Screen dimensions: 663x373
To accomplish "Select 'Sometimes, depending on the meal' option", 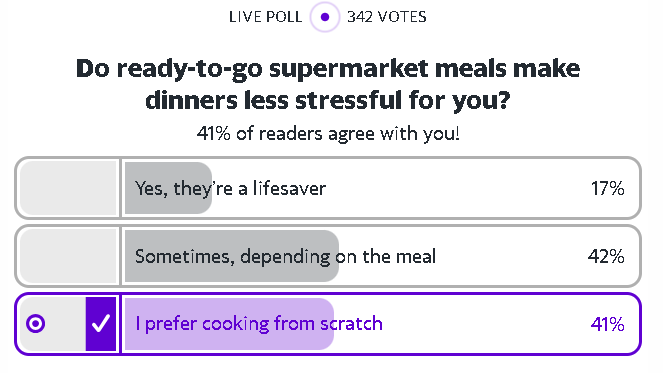I will click(328, 256).
